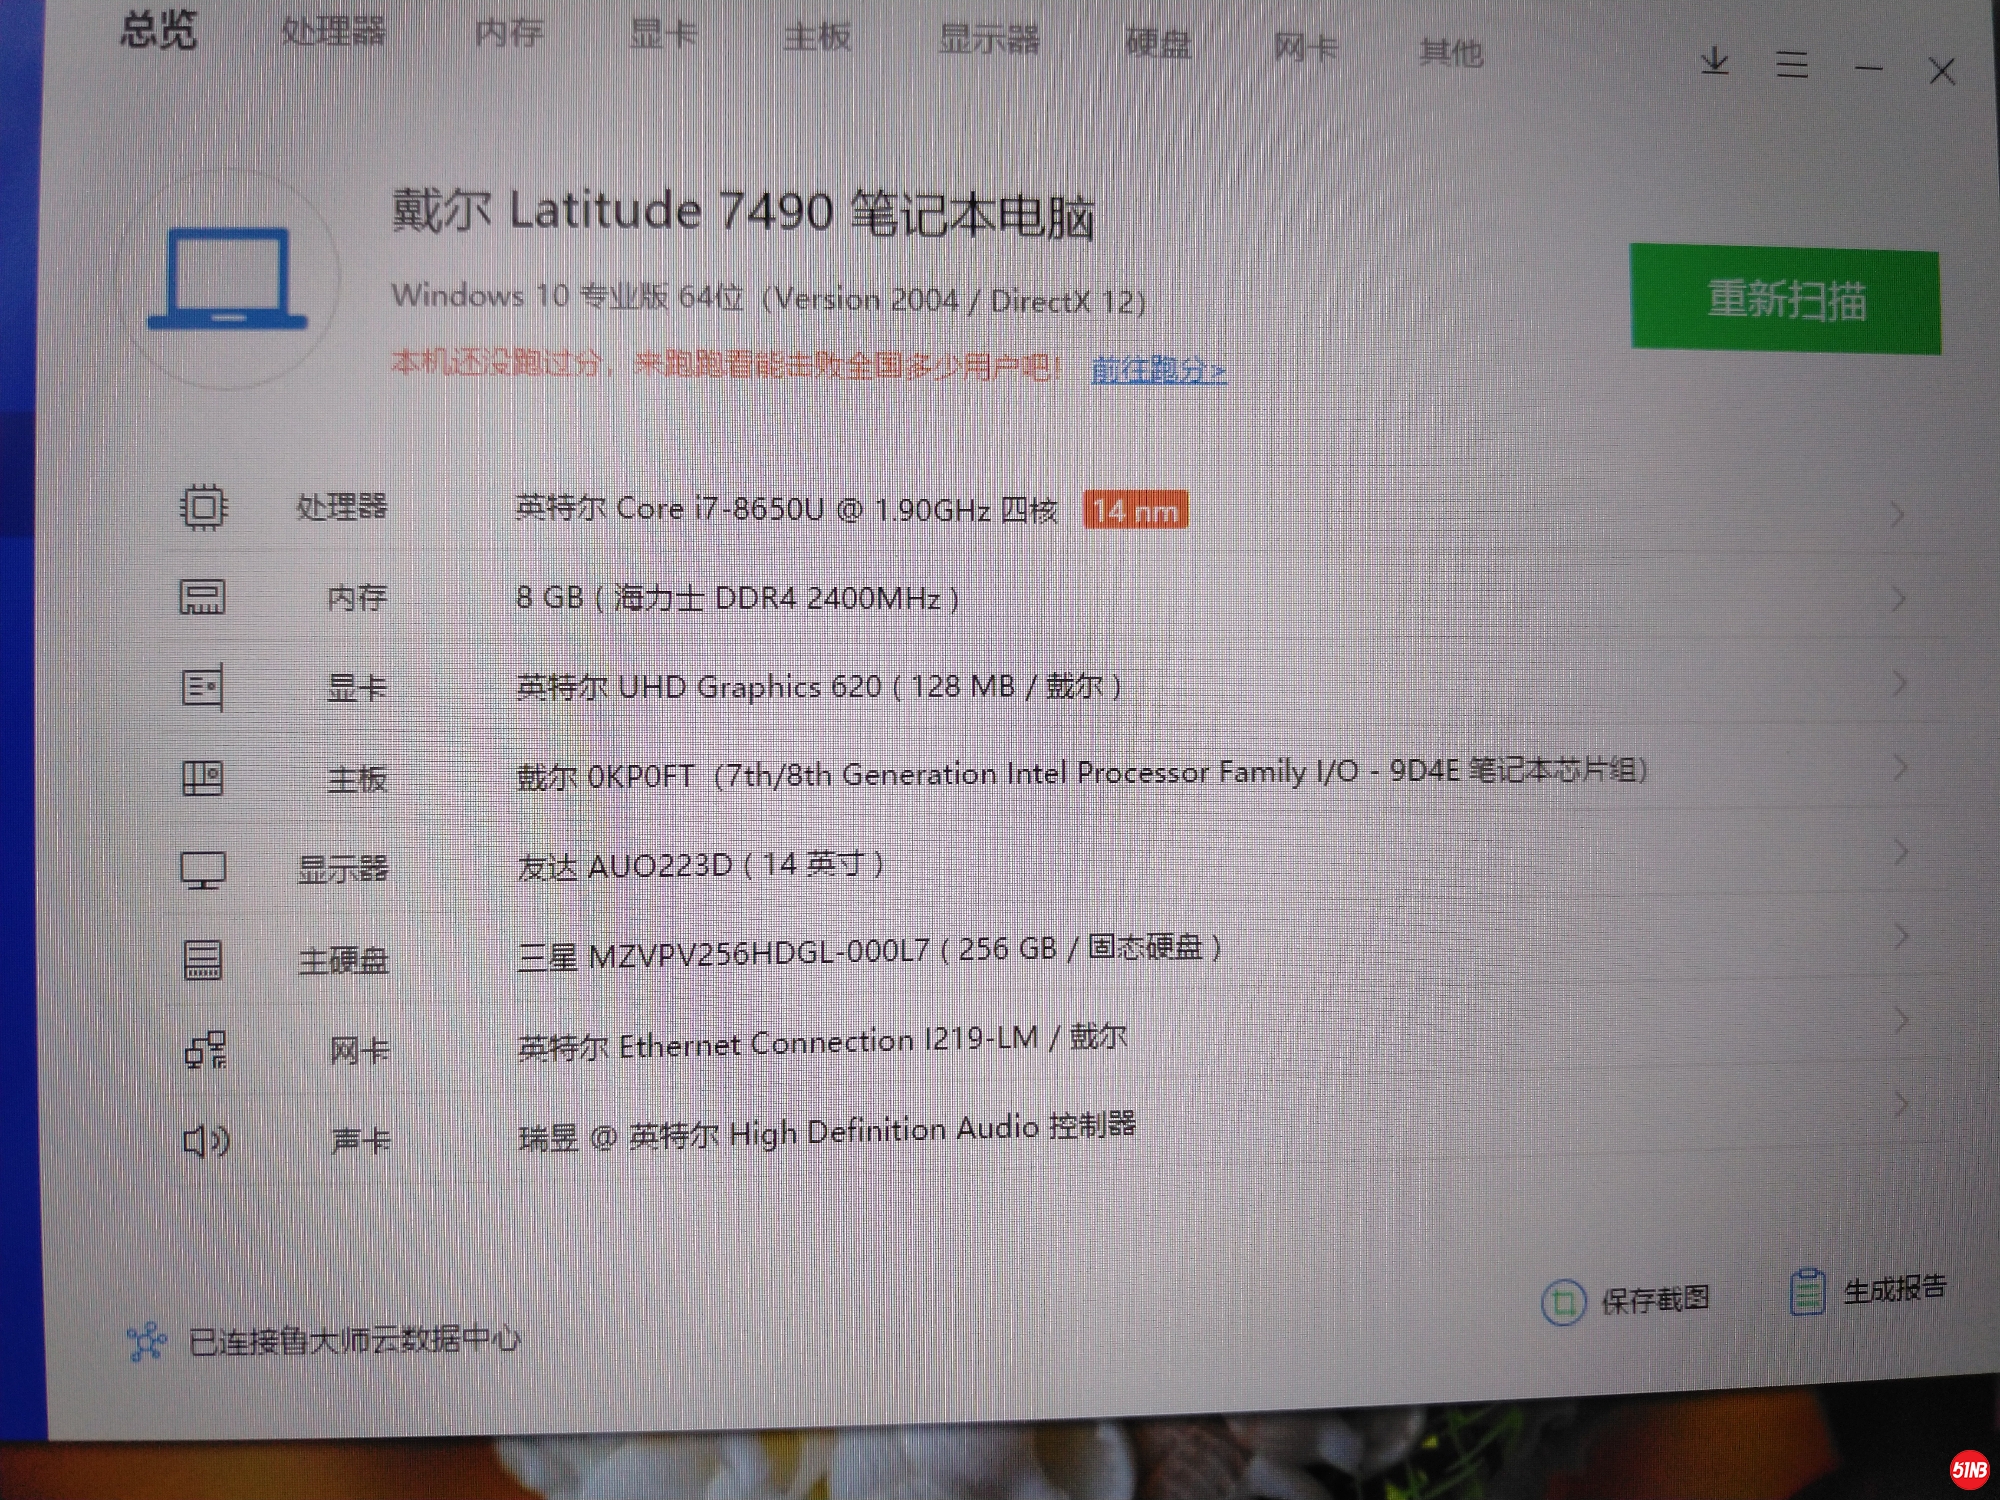Minimize the window

point(1868,69)
